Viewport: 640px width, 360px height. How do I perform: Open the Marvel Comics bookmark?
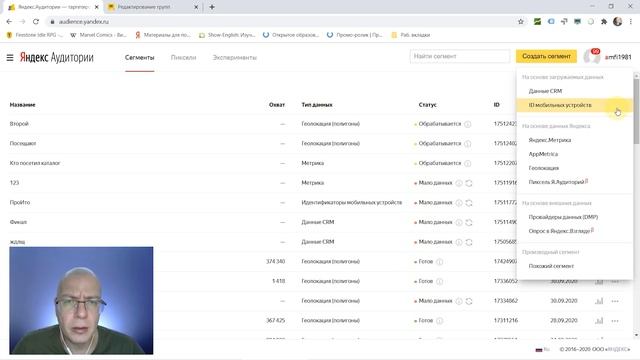point(98,35)
